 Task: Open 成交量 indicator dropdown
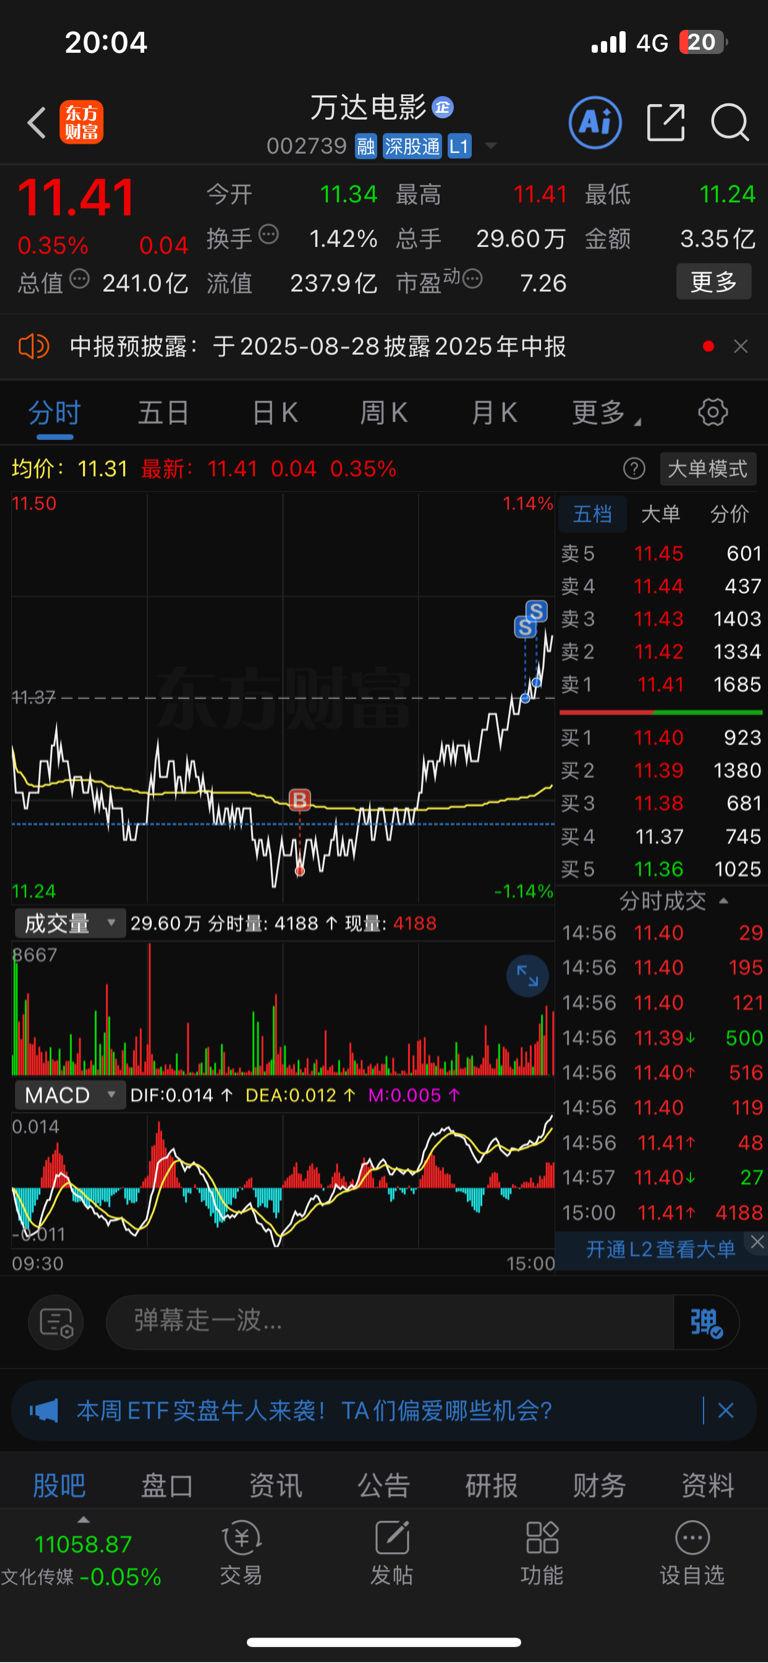(x=69, y=923)
